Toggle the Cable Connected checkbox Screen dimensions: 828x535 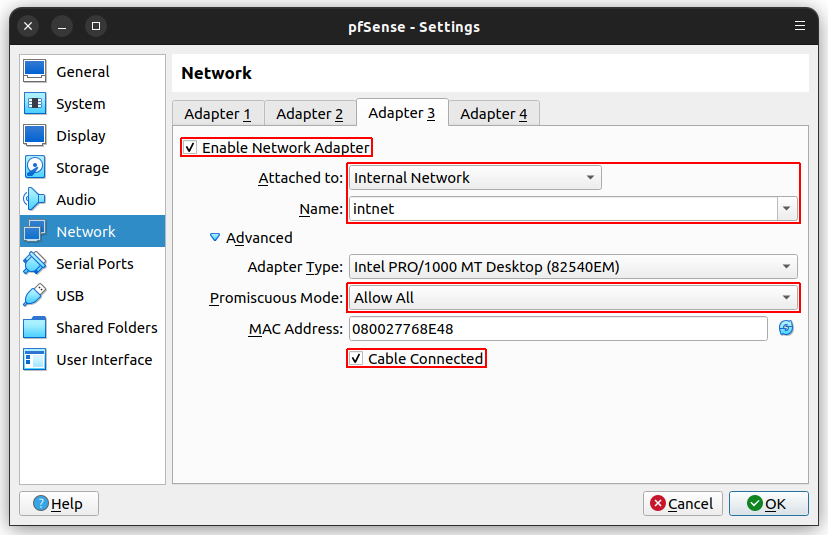point(356,359)
